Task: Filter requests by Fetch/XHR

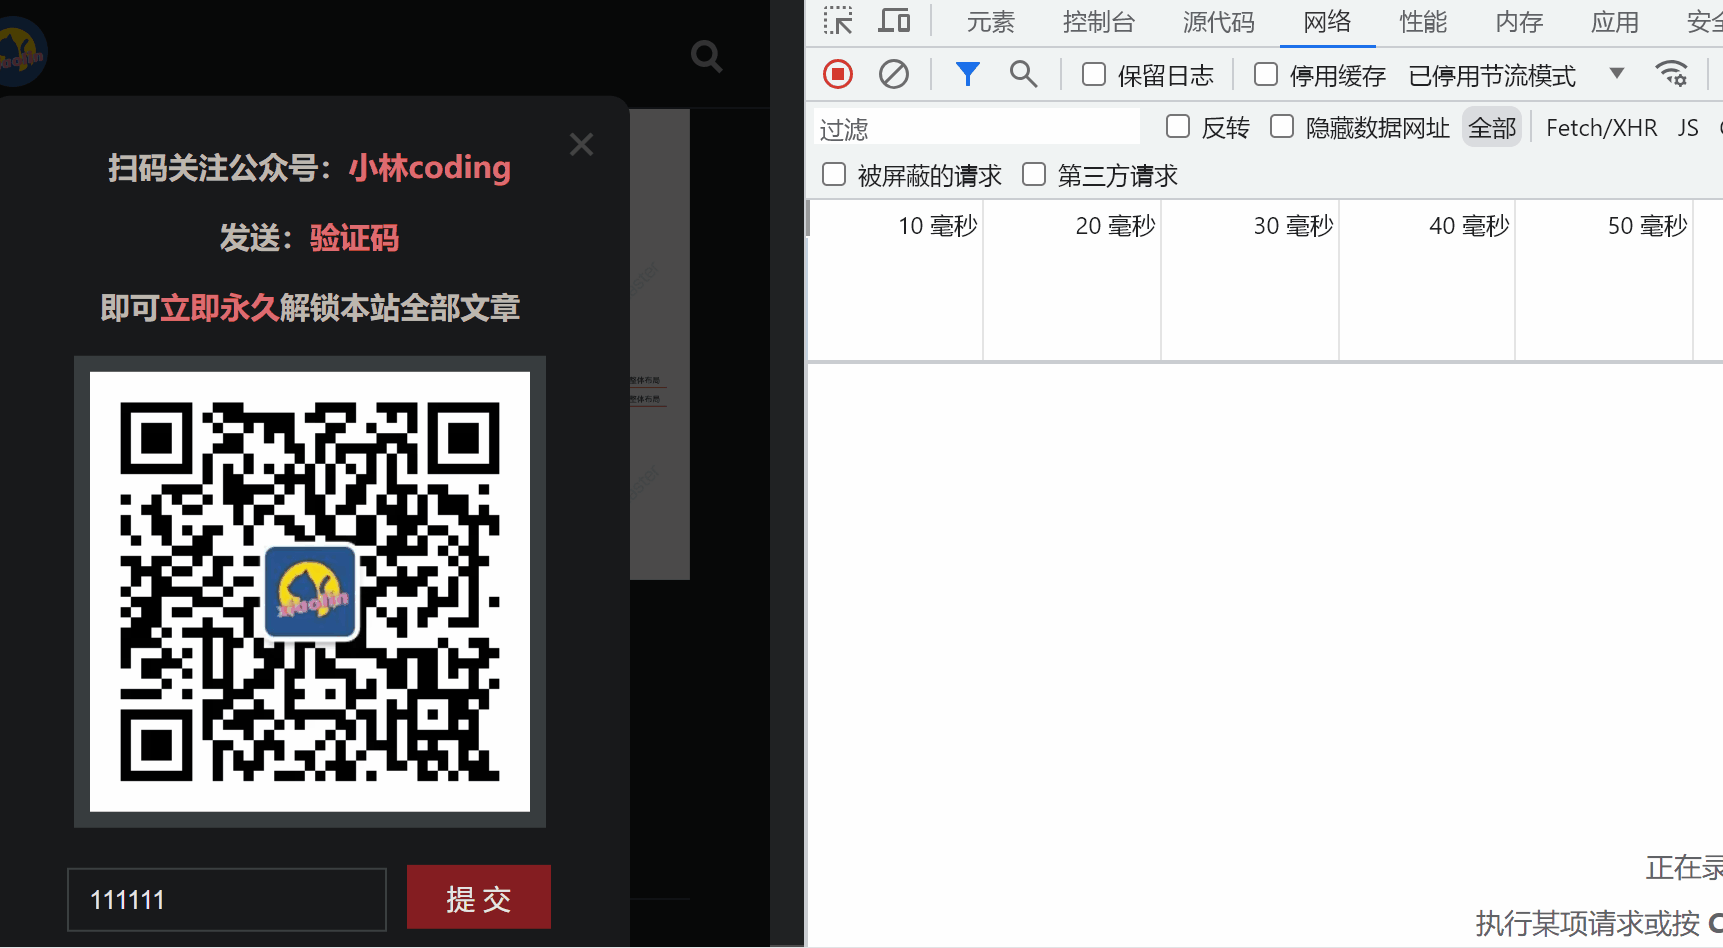Action: (x=1602, y=128)
